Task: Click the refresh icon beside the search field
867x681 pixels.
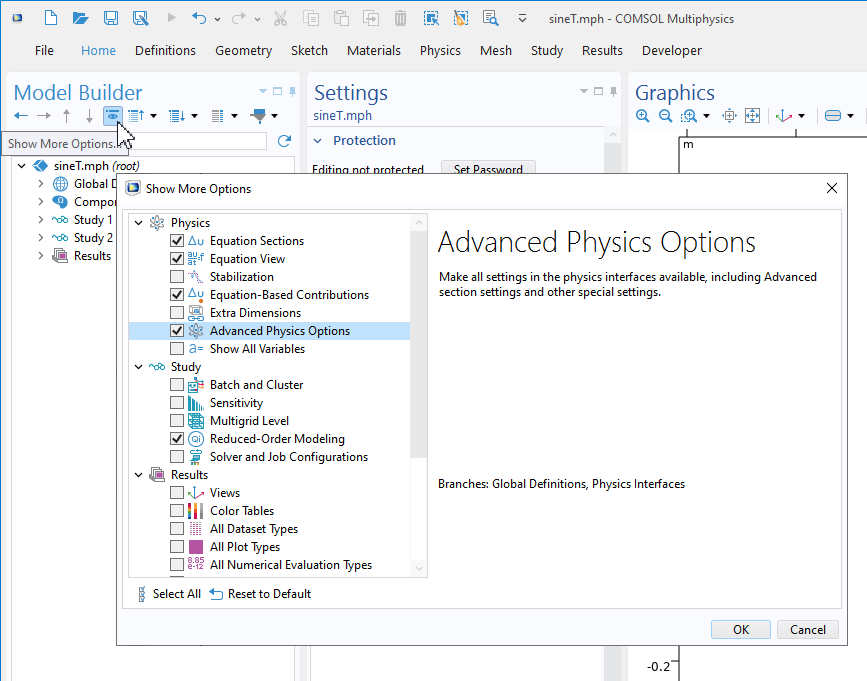Action: (284, 141)
